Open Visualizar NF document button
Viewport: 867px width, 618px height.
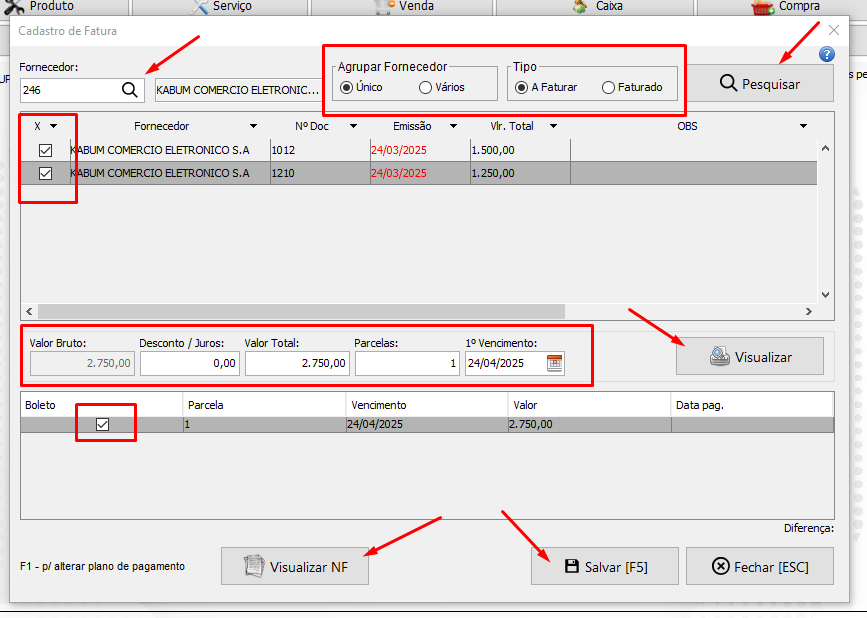tap(295, 567)
